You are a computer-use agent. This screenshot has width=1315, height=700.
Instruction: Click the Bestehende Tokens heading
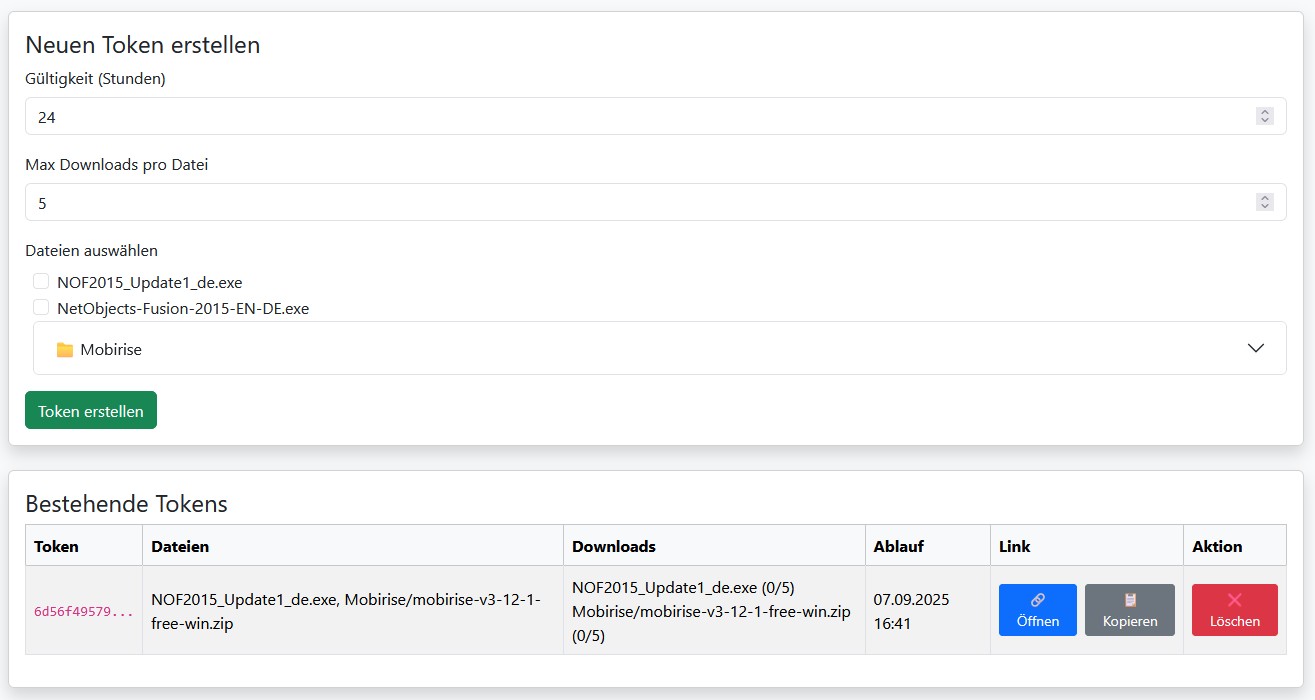click(x=126, y=503)
